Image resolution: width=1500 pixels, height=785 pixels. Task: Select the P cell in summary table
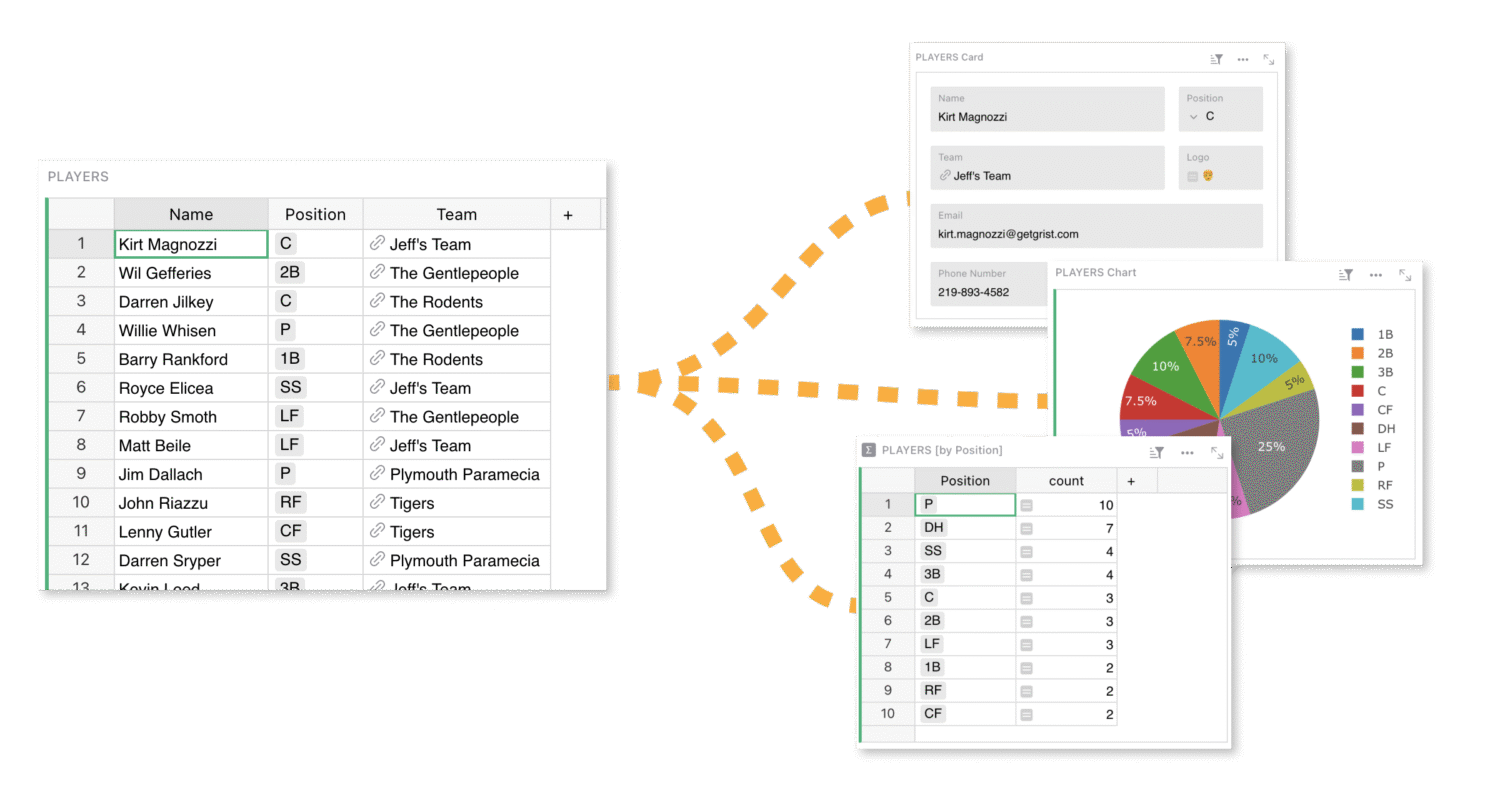click(x=965, y=504)
